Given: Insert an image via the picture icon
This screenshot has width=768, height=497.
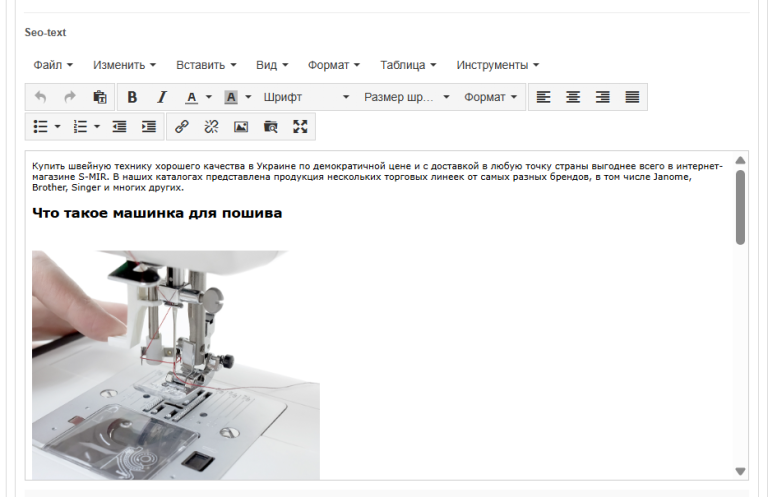Looking at the screenshot, I should [x=241, y=127].
